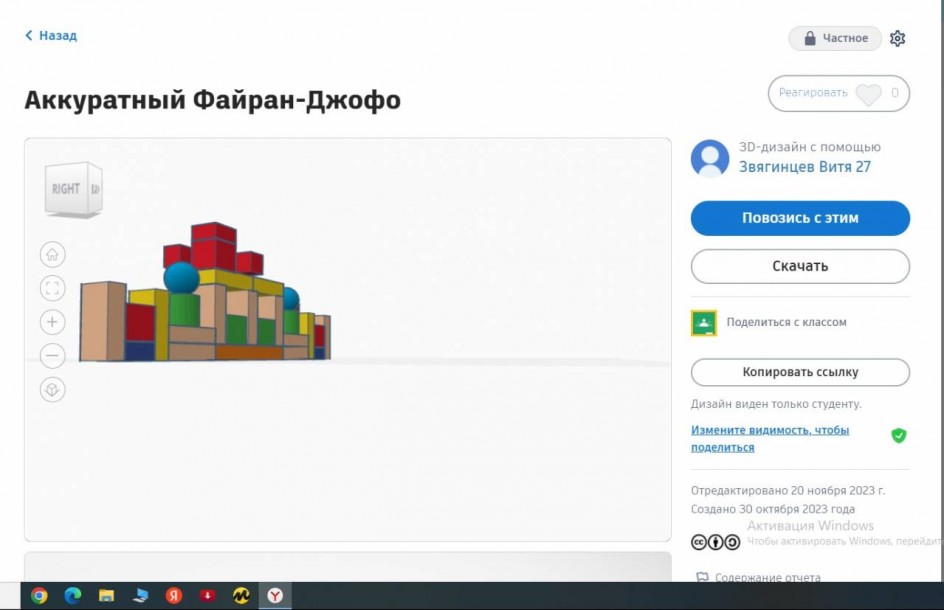944x610 pixels.
Task: Open the Звягинцев Витя 27 profile link
Action: tap(805, 167)
